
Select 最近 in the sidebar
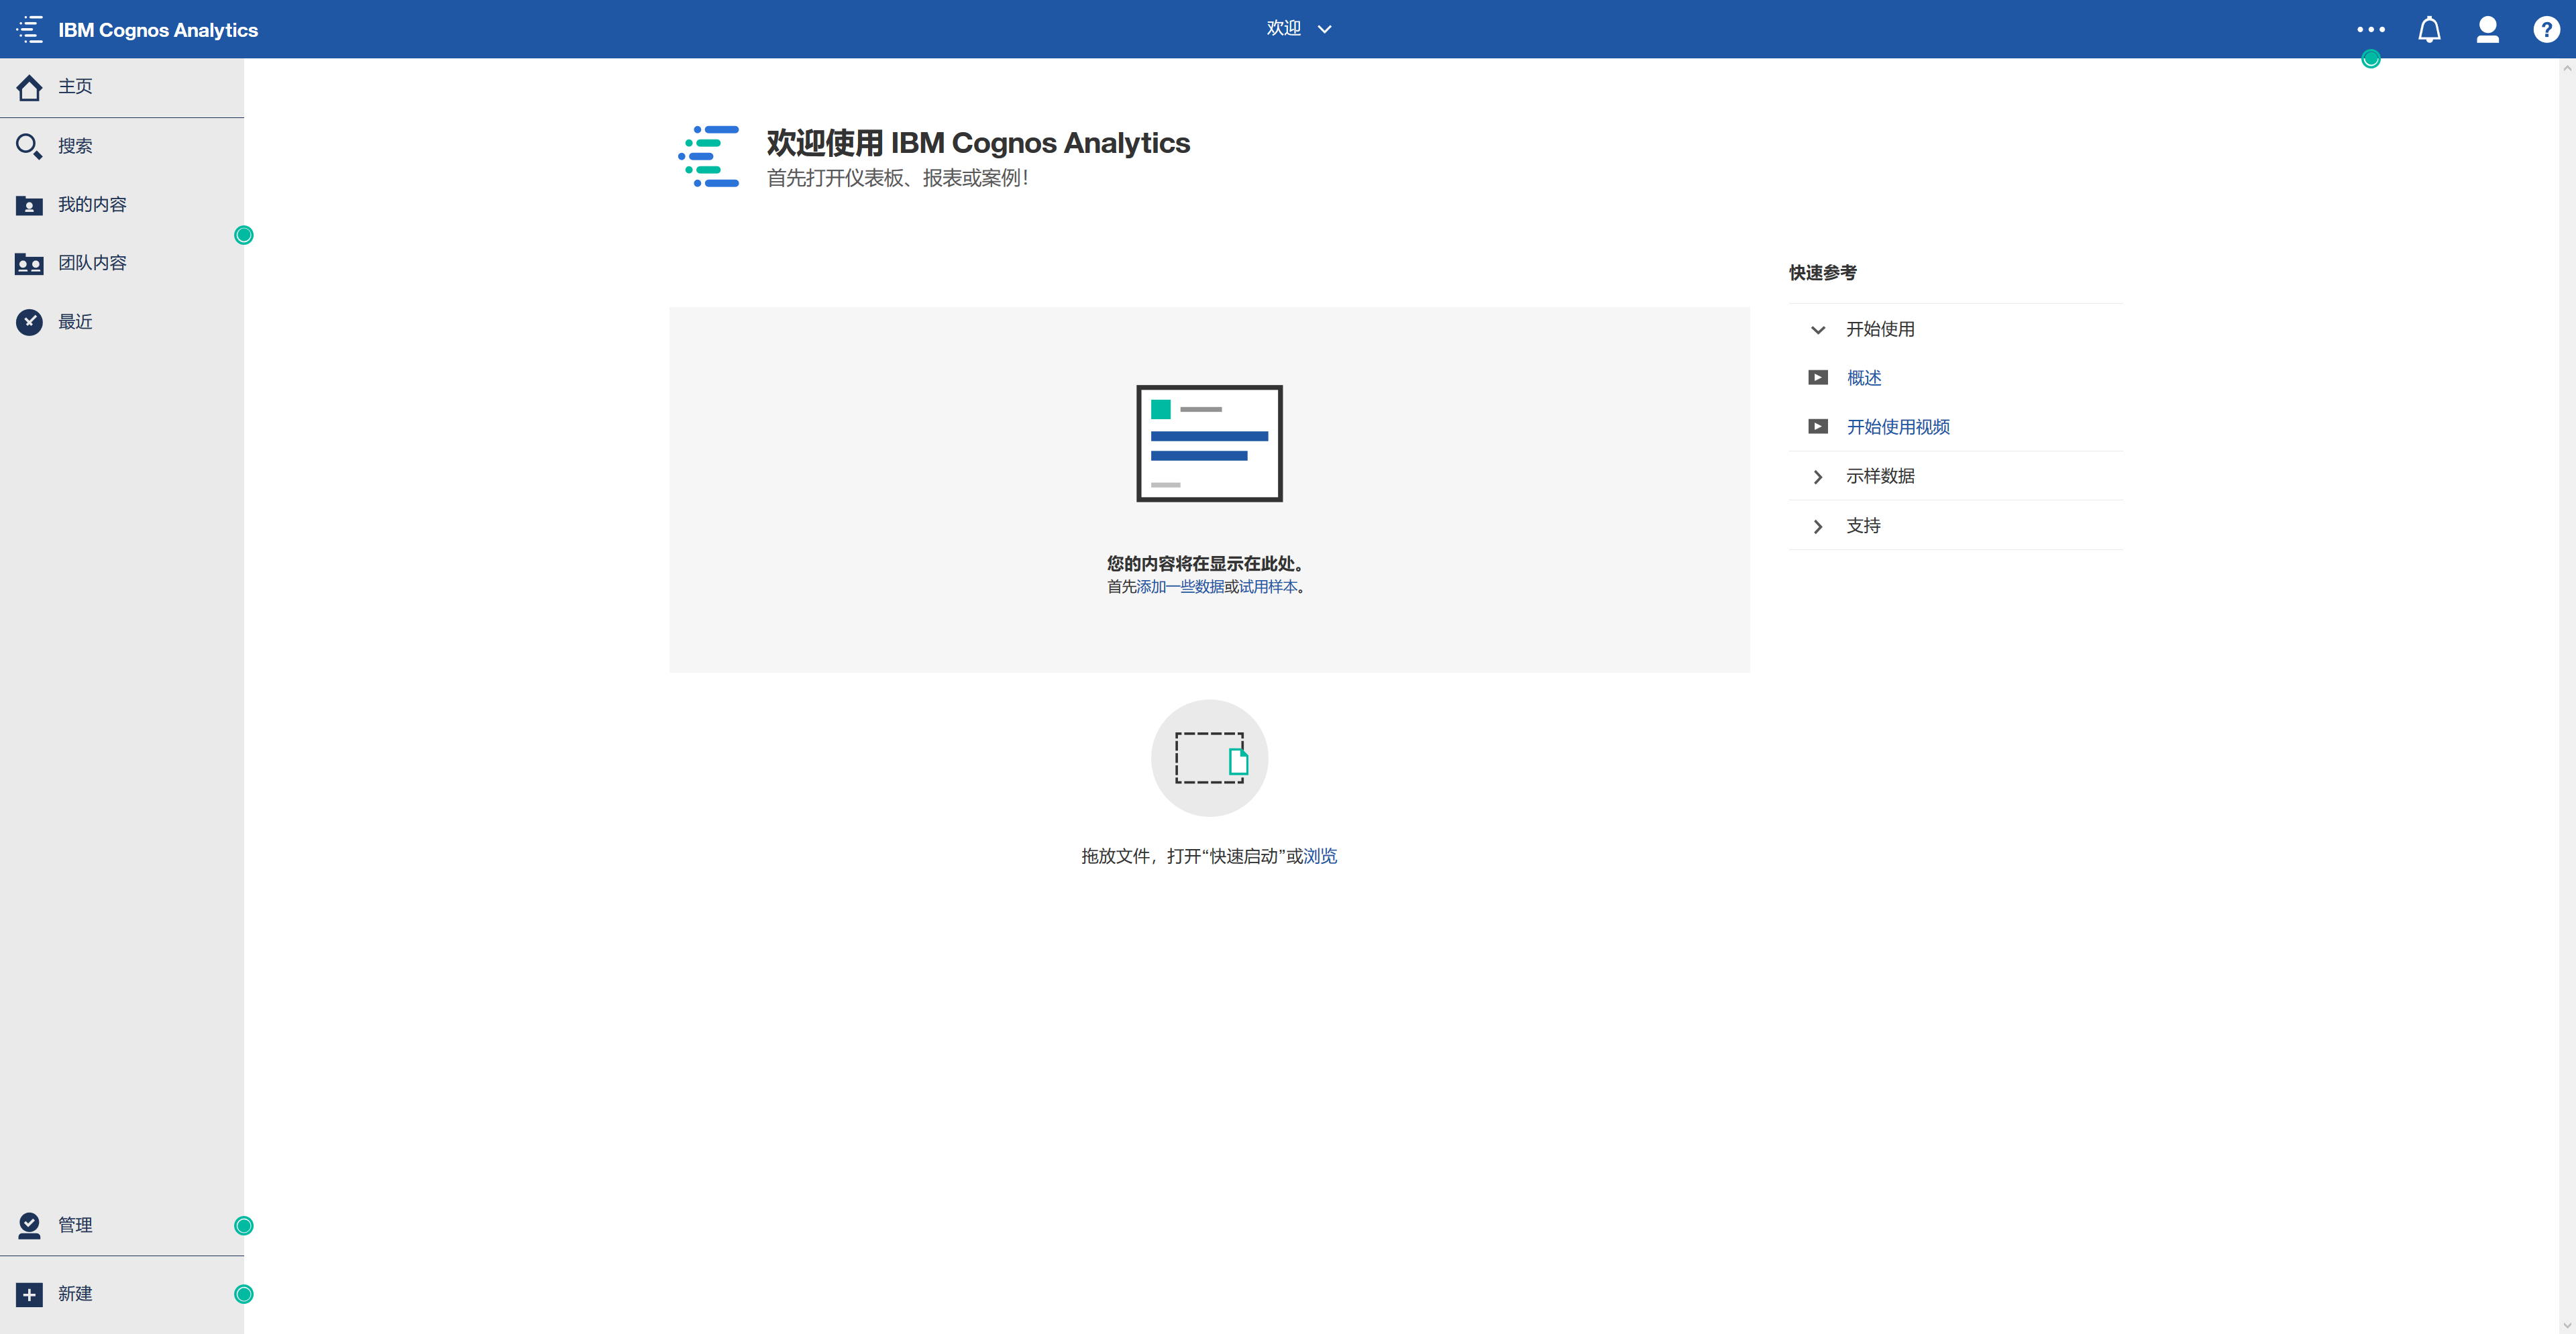coord(122,322)
